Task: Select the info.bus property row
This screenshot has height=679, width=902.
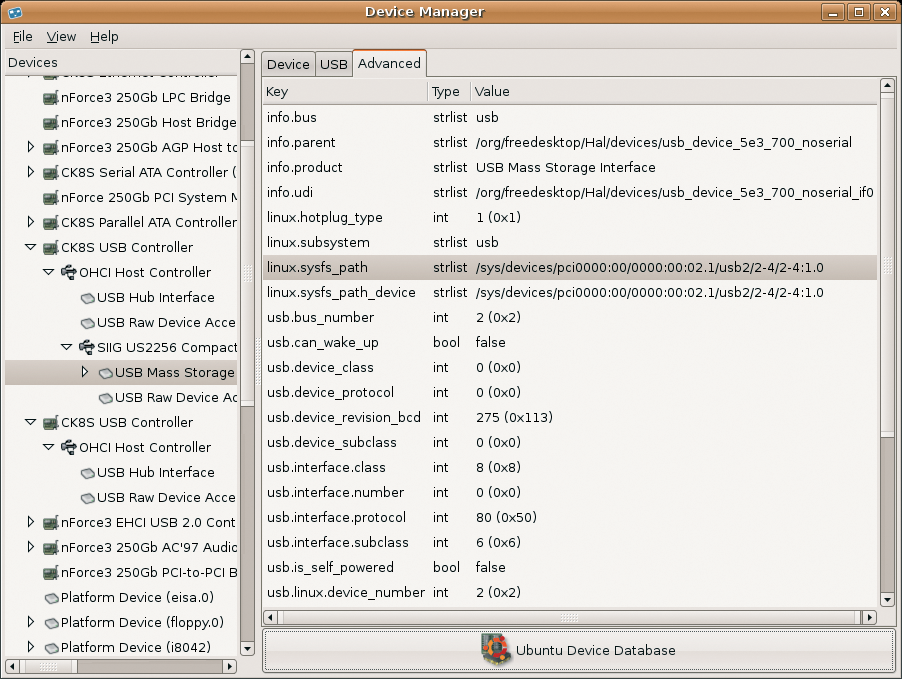Action: click(x=570, y=117)
